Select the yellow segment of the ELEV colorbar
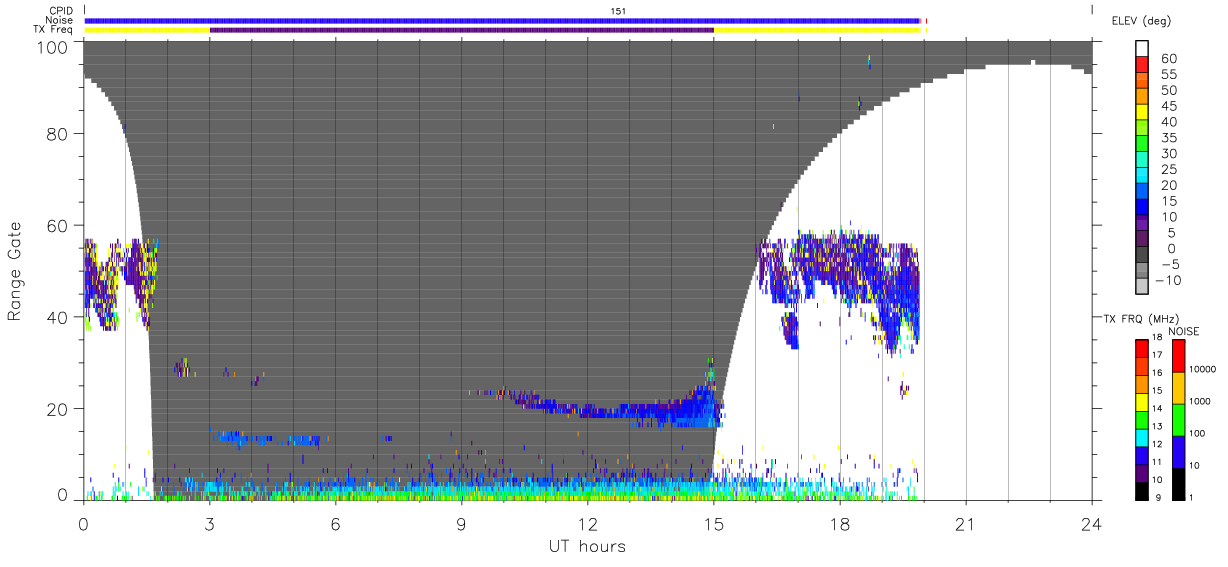Screen dimensions: 1228x567 tap(1141, 113)
